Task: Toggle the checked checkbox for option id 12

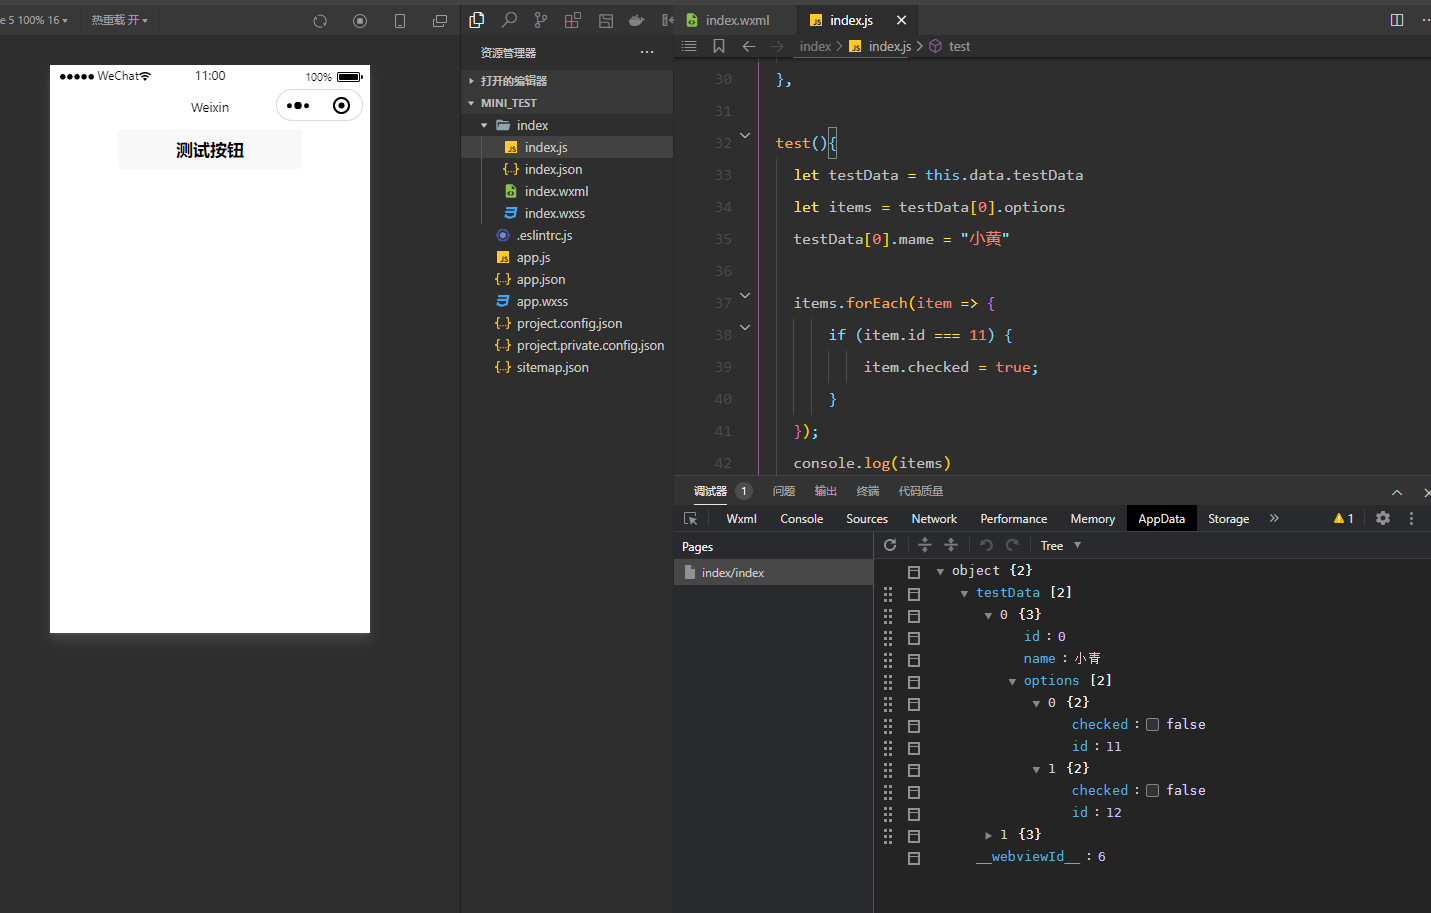Action: (x=1152, y=791)
